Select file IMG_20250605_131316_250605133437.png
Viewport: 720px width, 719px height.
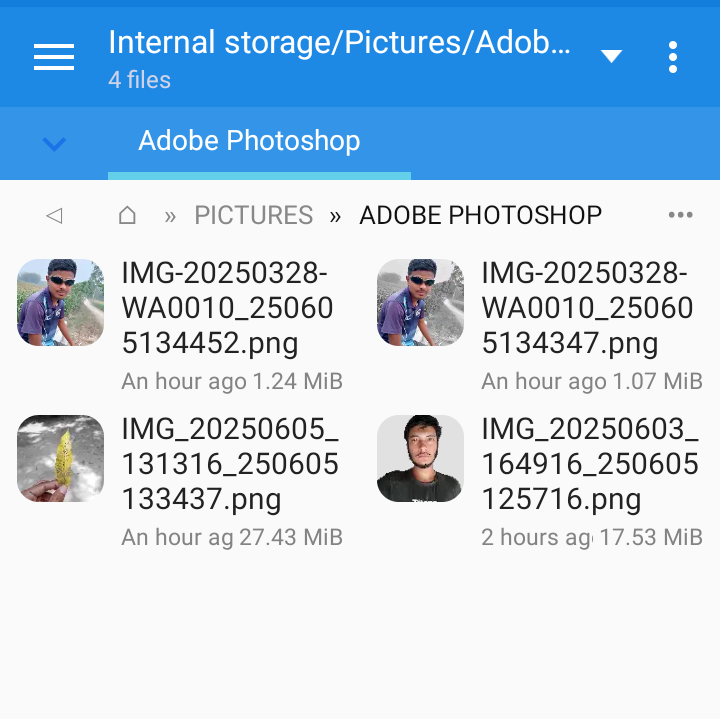(x=230, y=464)
